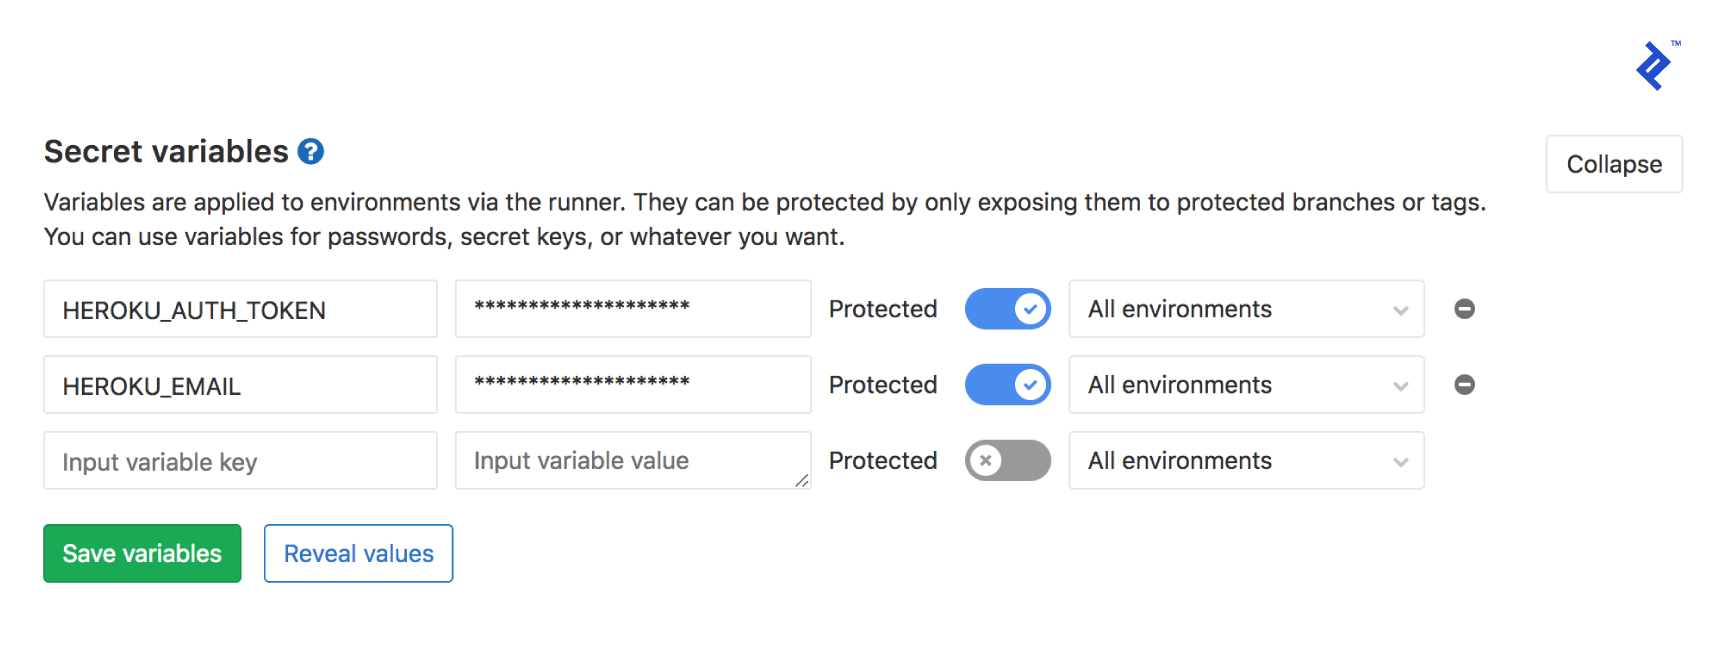The width and height of the screenshot is (1720, 654).
Task: Click the Input variable value field
Action: pyautogui.click(x=632, y=460)
